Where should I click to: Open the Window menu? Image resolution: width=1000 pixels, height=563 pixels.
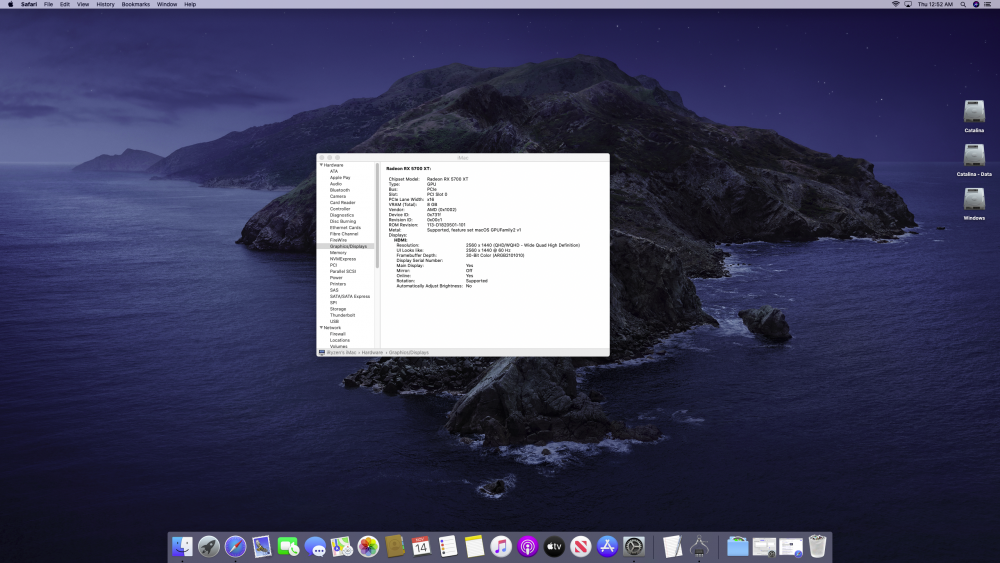tap(167, 4)
